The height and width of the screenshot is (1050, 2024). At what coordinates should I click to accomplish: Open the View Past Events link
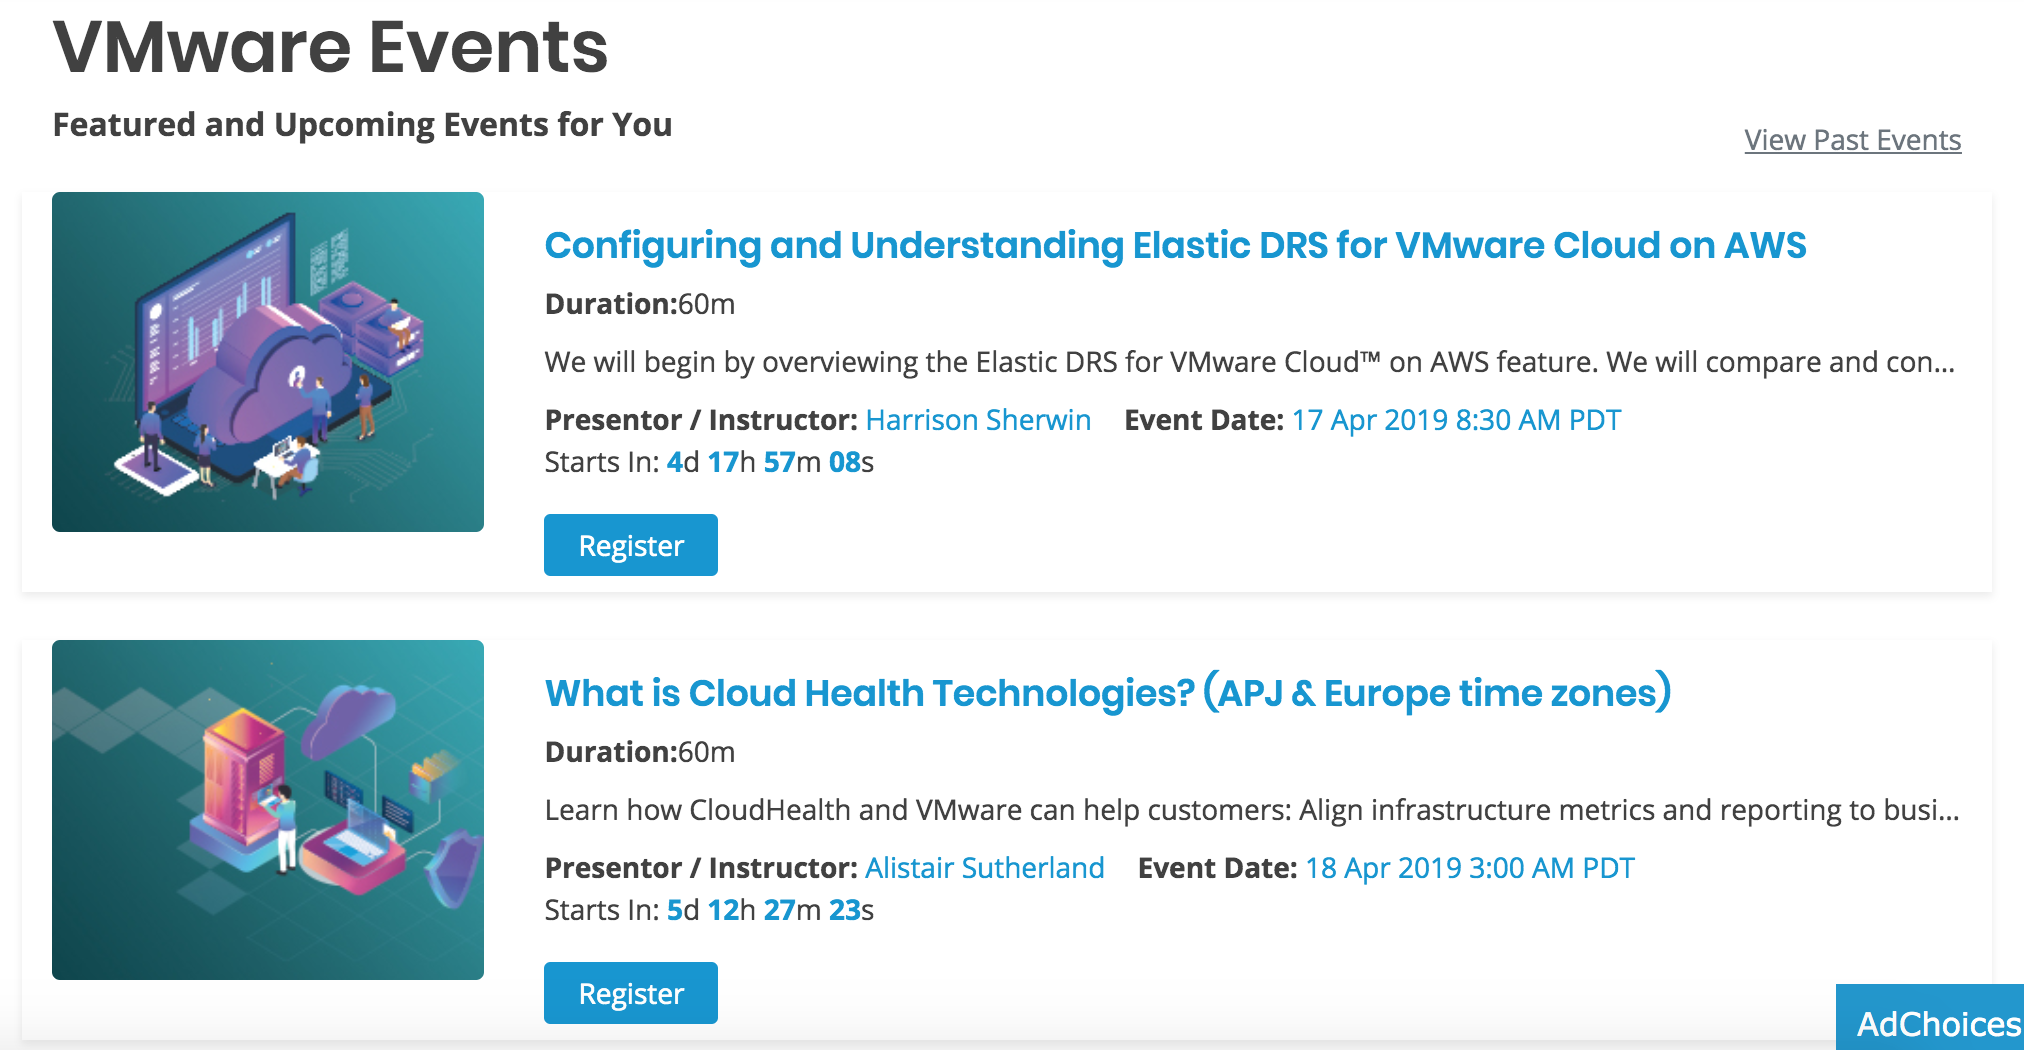coord(1852,140)
